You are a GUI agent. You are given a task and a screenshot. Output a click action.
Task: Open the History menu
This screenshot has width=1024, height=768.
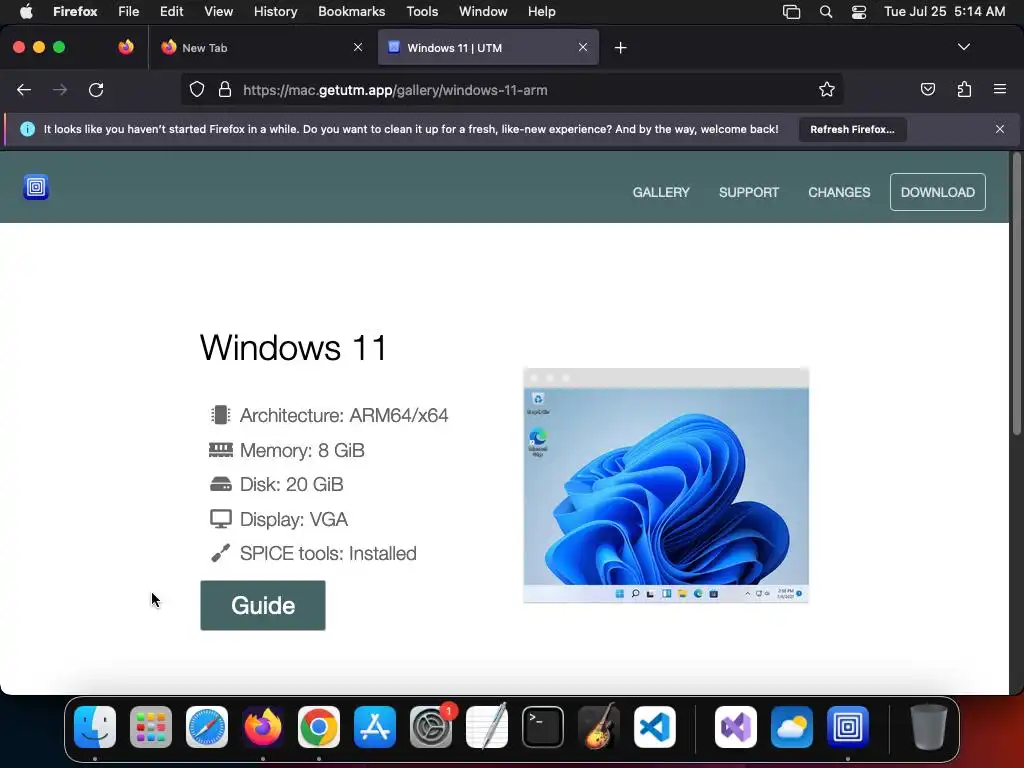click(x=276, y=12)
